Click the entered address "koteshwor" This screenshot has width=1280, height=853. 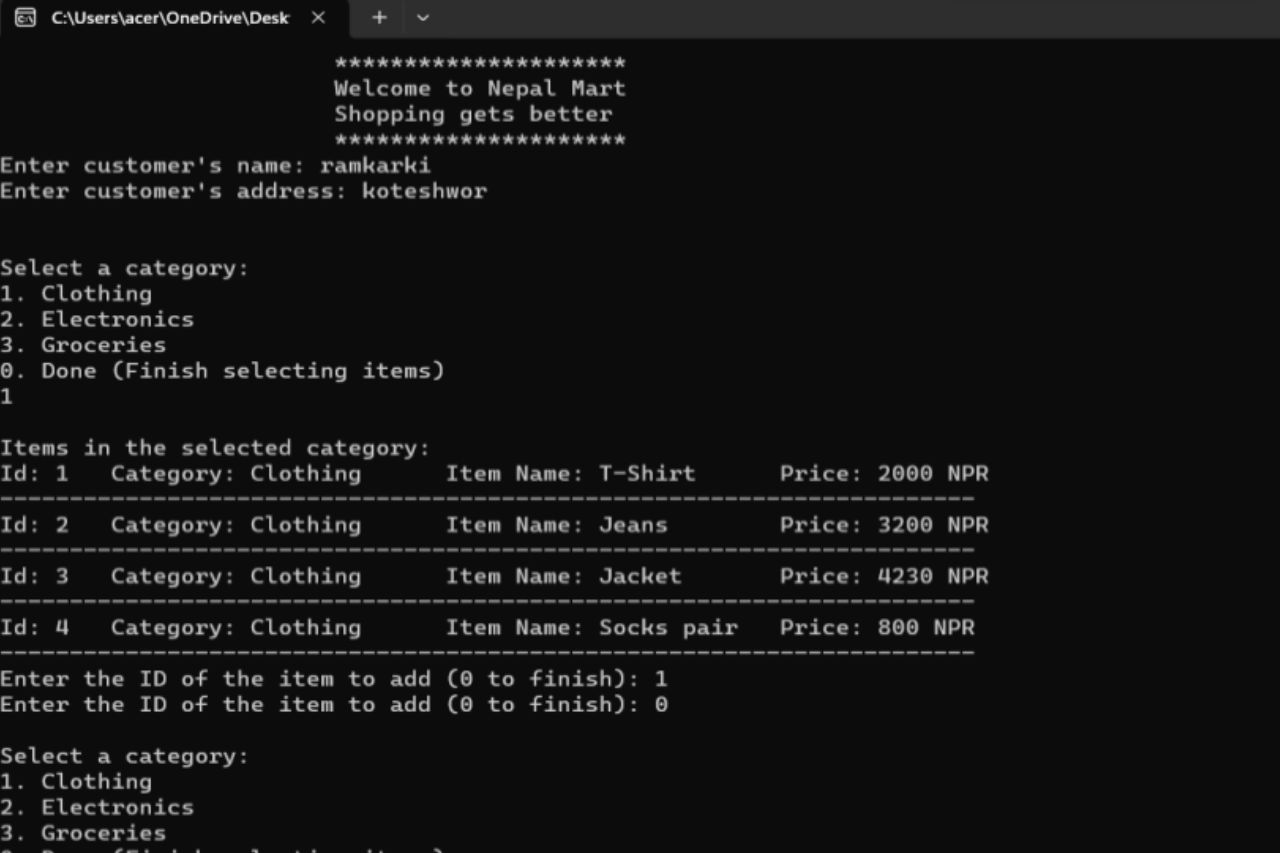424,191
